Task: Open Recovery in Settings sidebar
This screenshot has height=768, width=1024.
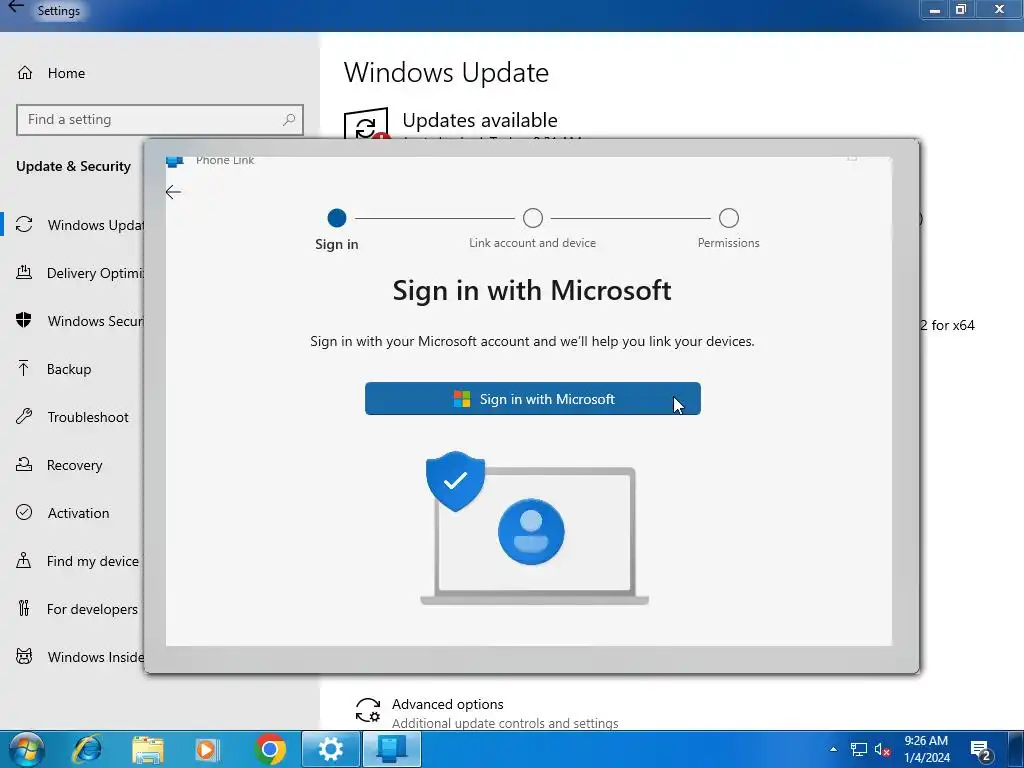Action: pyautogui.click(x=73, y=465)
